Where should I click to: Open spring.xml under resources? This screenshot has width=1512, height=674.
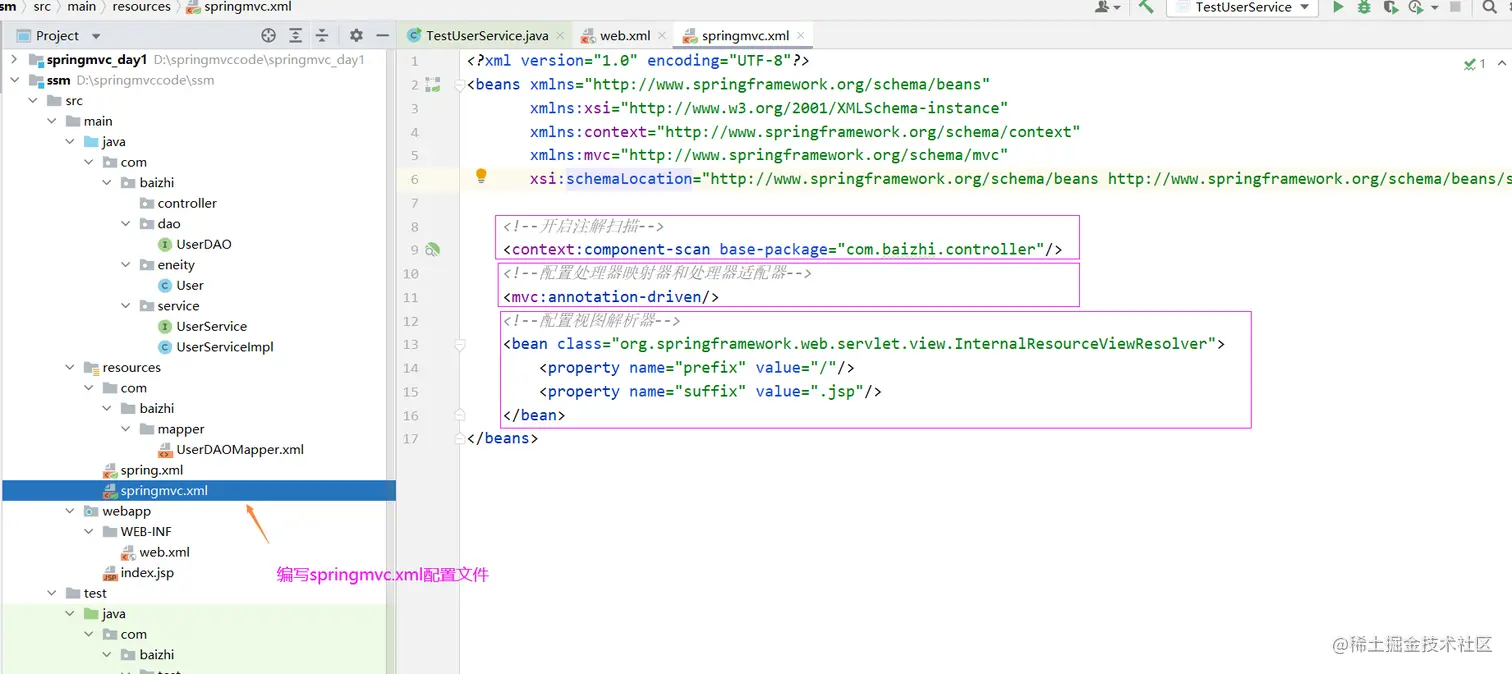tap(152, 470)
